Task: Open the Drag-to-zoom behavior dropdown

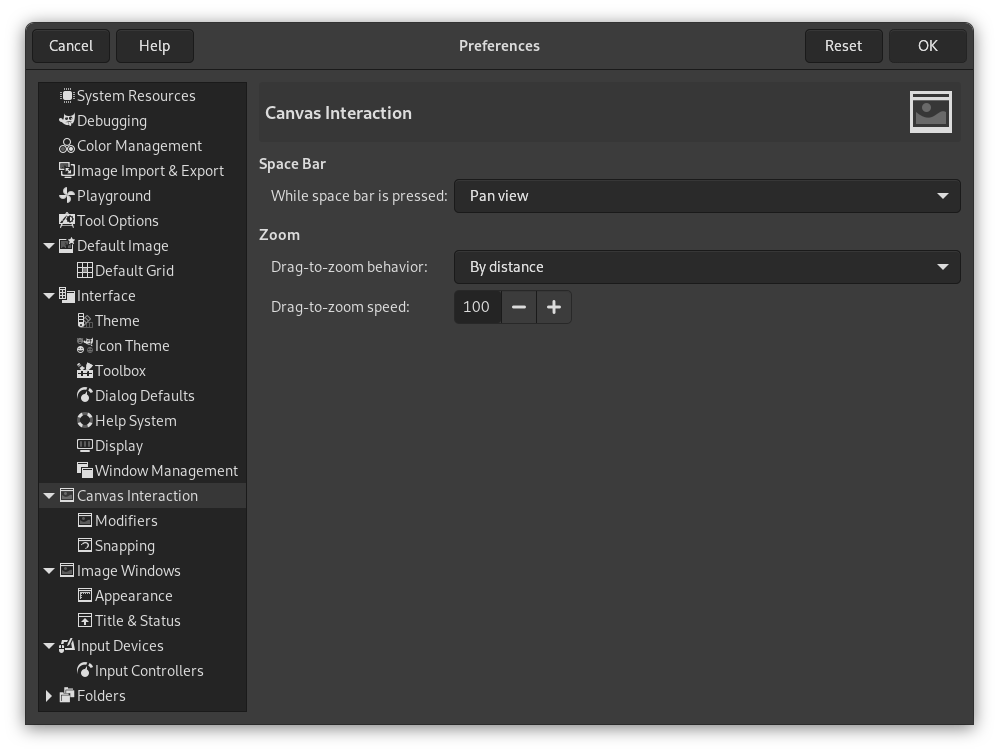Action: pos(707,267)
